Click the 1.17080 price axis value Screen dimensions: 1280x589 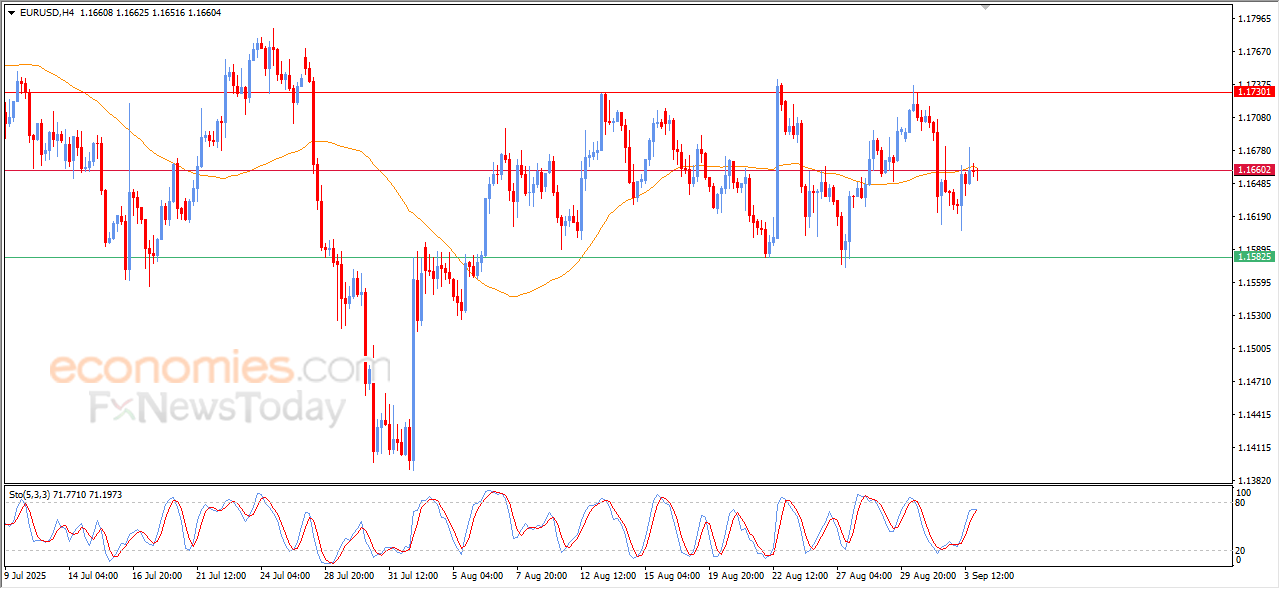(x=1254, y=118)
